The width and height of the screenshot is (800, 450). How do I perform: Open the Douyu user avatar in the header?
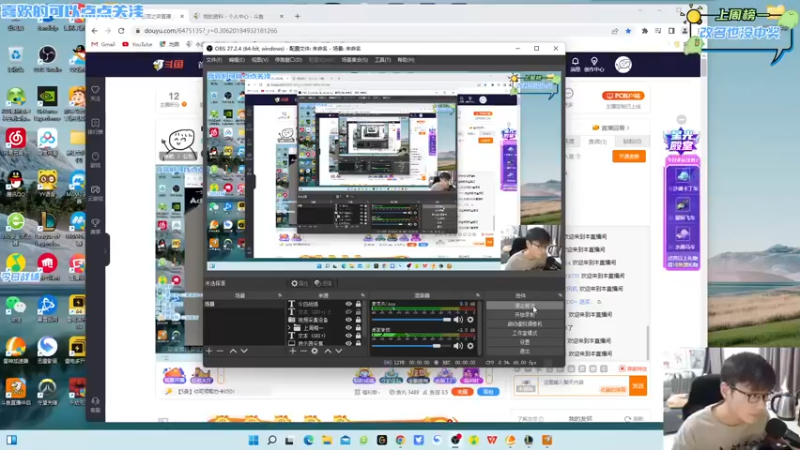[x=623, y=64]
